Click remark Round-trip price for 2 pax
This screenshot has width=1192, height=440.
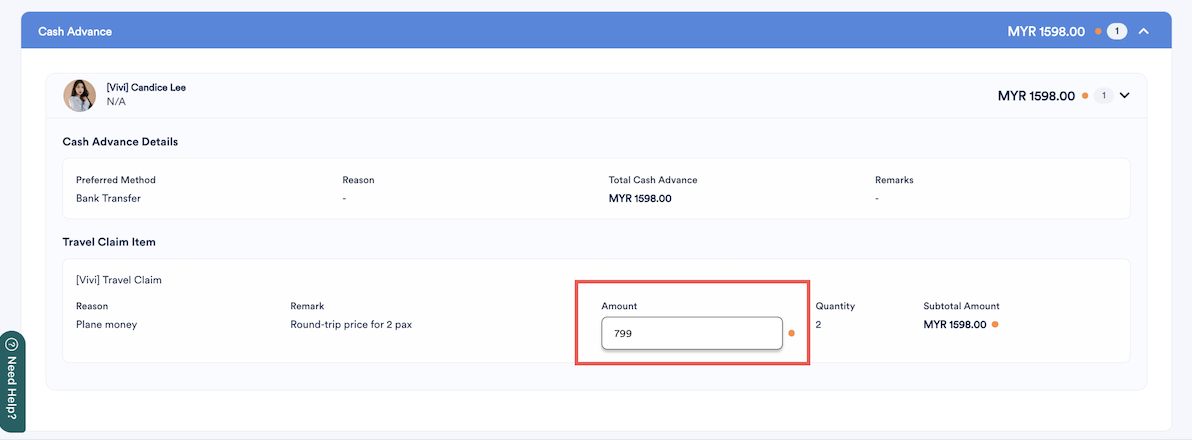click(351, 324)
